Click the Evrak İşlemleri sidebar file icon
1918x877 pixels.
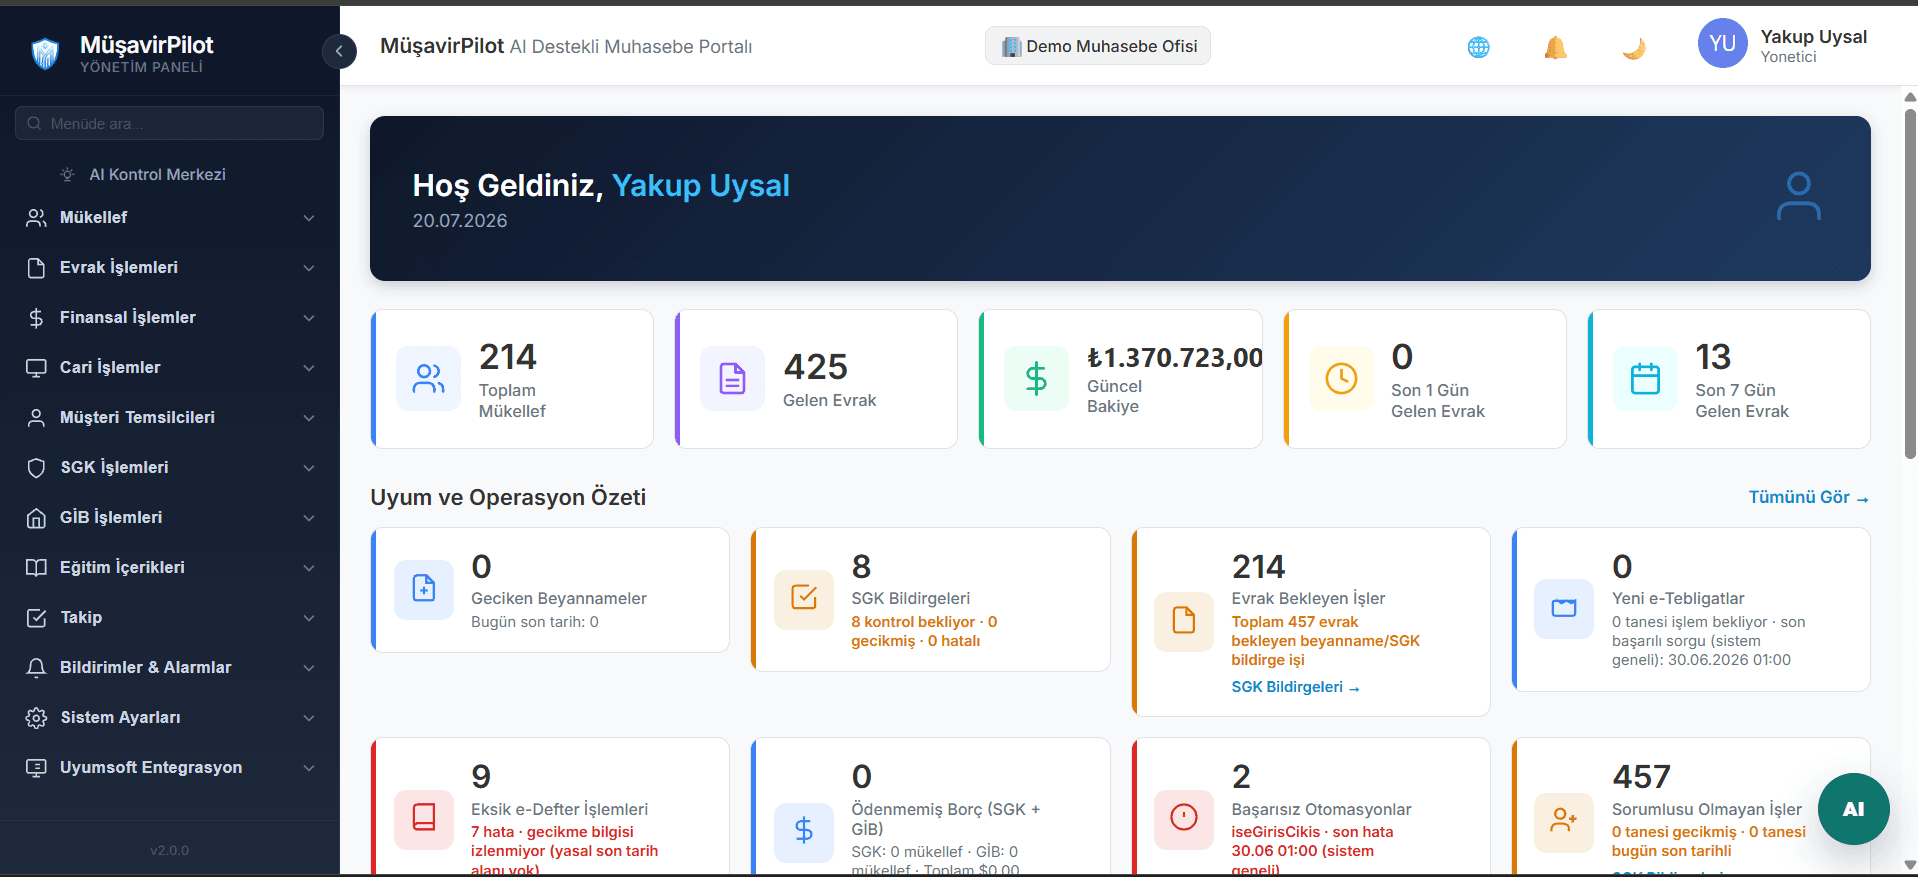(x=36, y=268)
